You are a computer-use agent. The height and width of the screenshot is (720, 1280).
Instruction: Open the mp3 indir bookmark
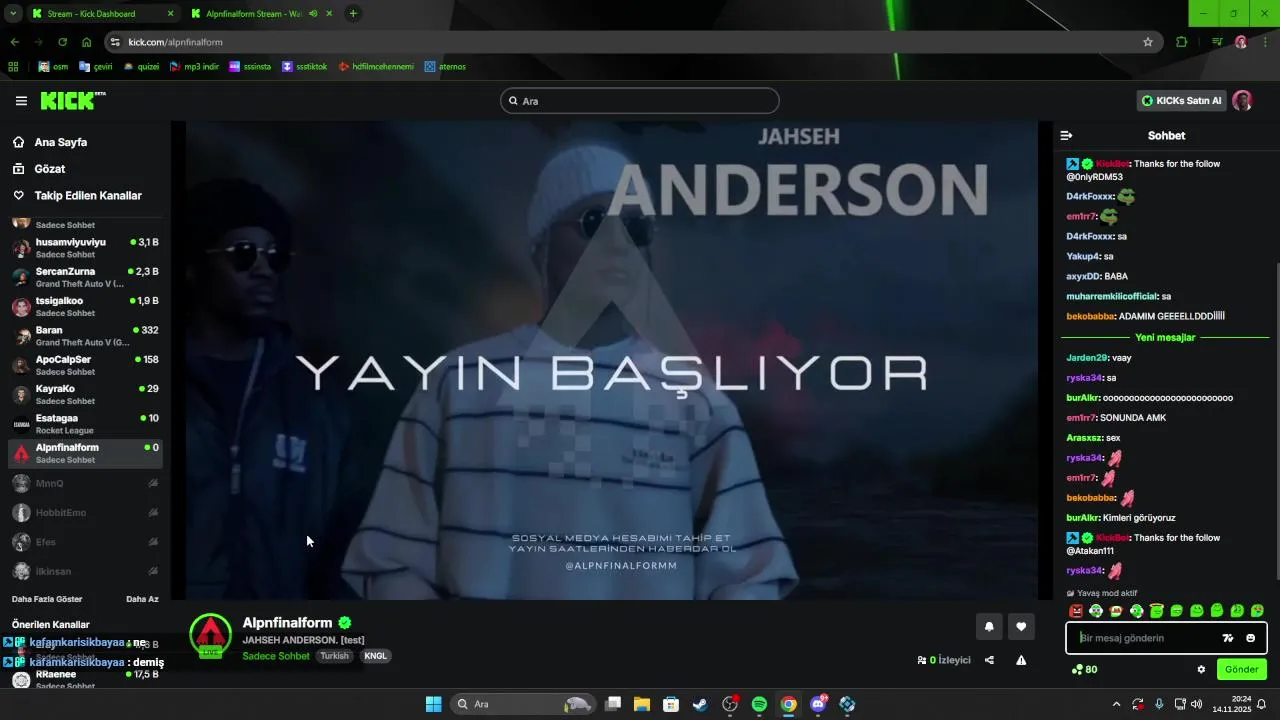194,67
